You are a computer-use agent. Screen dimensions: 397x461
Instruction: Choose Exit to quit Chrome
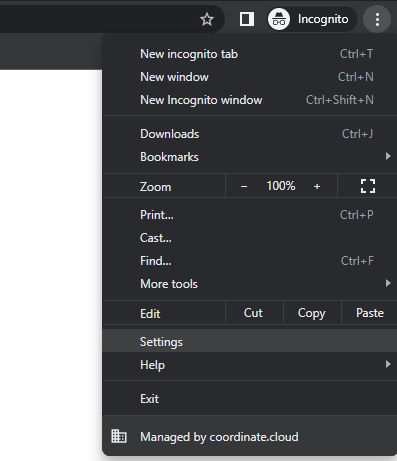(250, 399)
